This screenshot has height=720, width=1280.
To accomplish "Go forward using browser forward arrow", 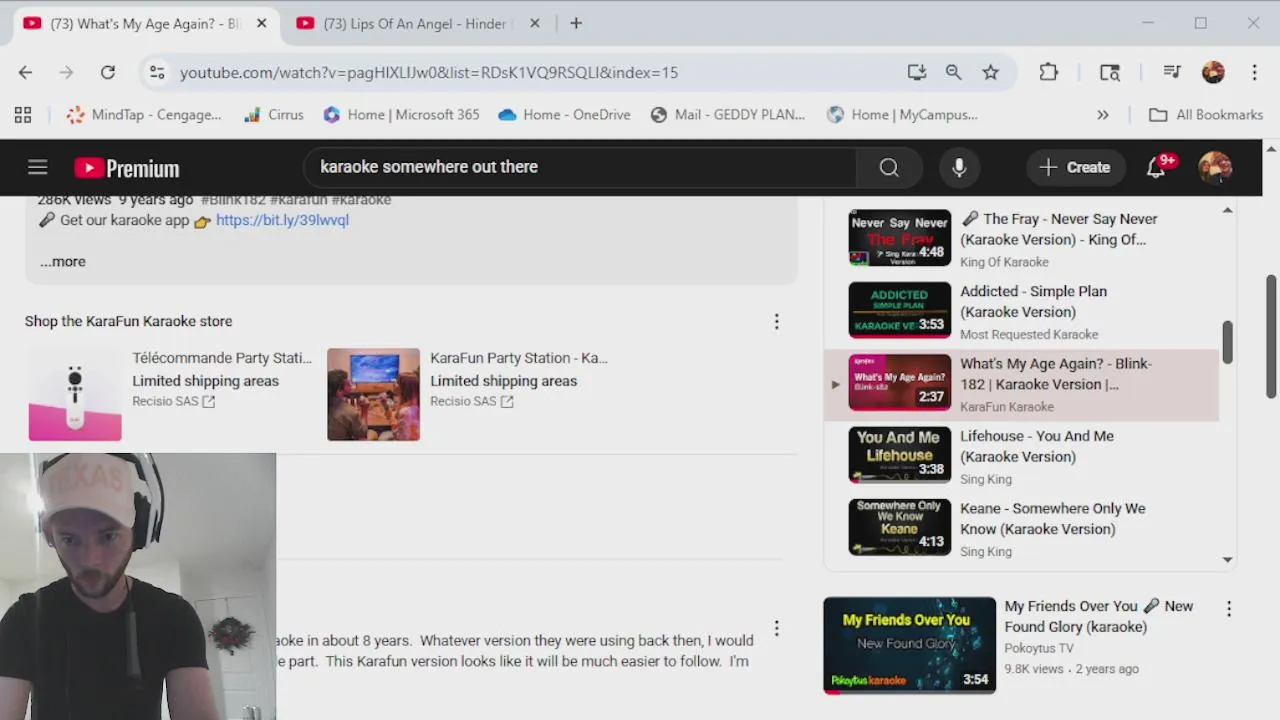I will tap(66, 72).
